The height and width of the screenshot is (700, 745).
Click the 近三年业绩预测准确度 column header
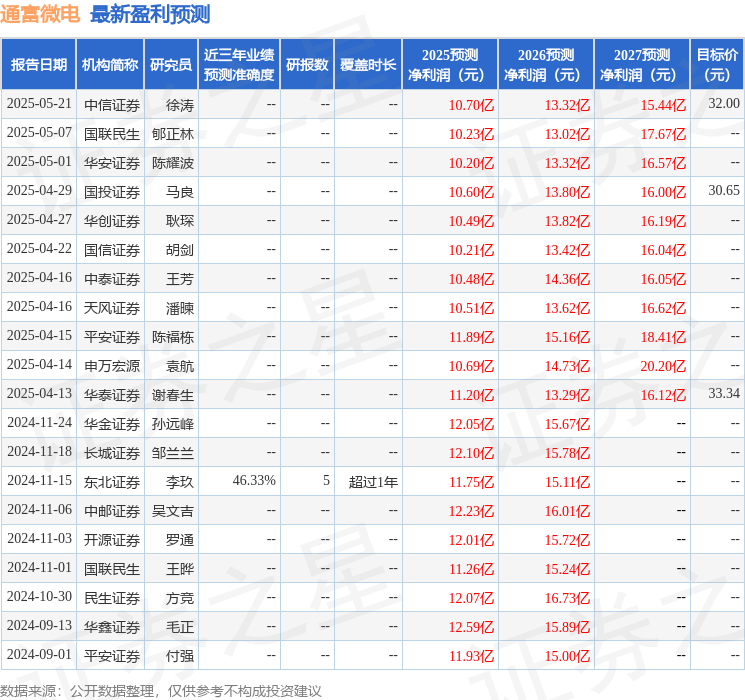[x=239, y=65]
